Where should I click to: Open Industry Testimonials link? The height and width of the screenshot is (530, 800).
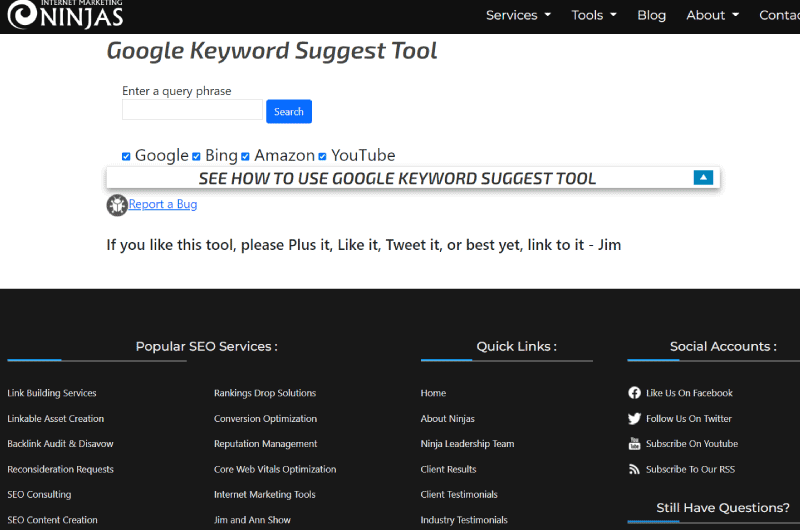pos(464,520)
